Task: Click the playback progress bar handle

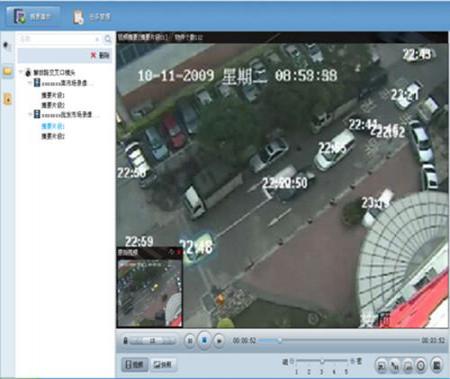Action: coord(280,340)
